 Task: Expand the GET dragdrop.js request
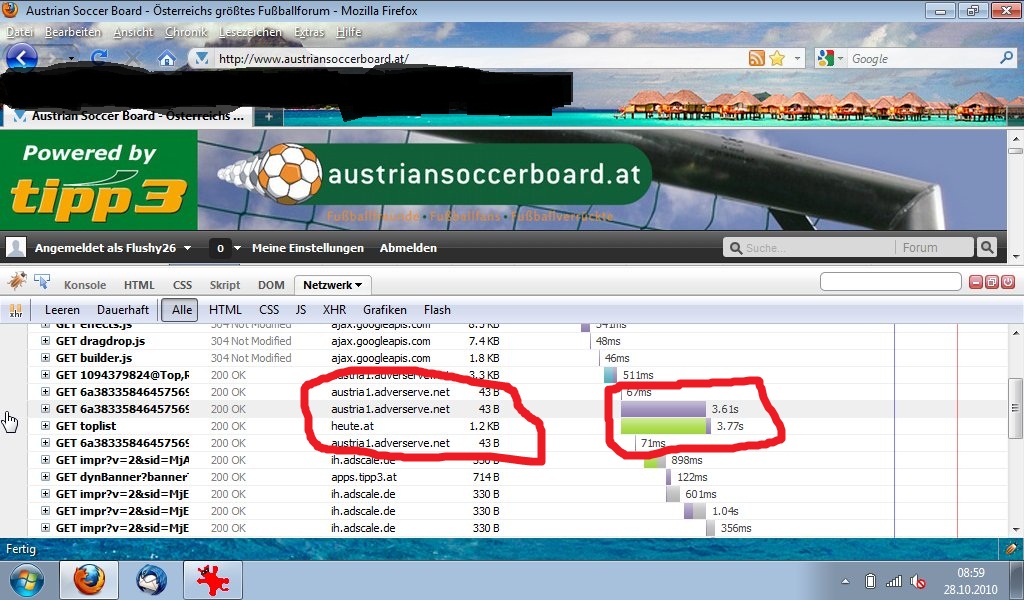click(45, 341)
